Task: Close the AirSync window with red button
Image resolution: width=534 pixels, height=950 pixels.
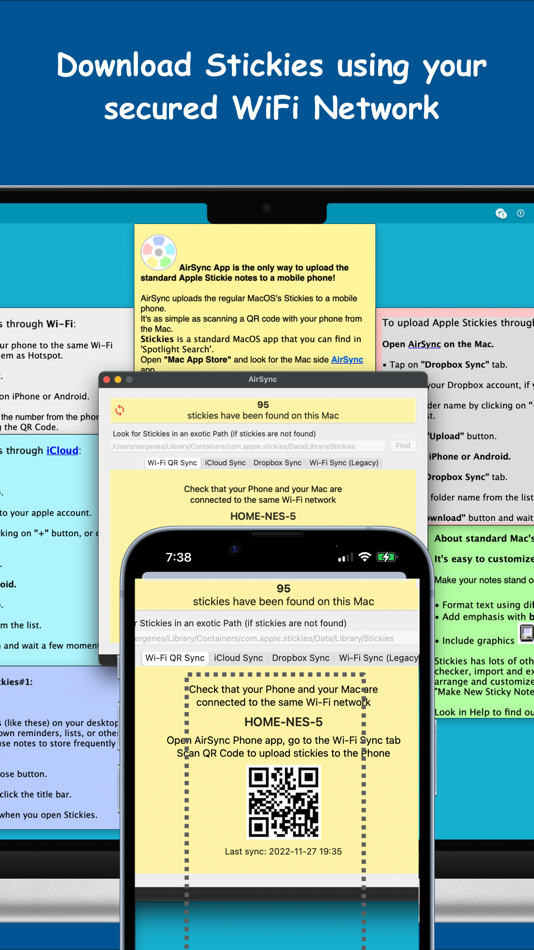Action: [x=107, y=380]
